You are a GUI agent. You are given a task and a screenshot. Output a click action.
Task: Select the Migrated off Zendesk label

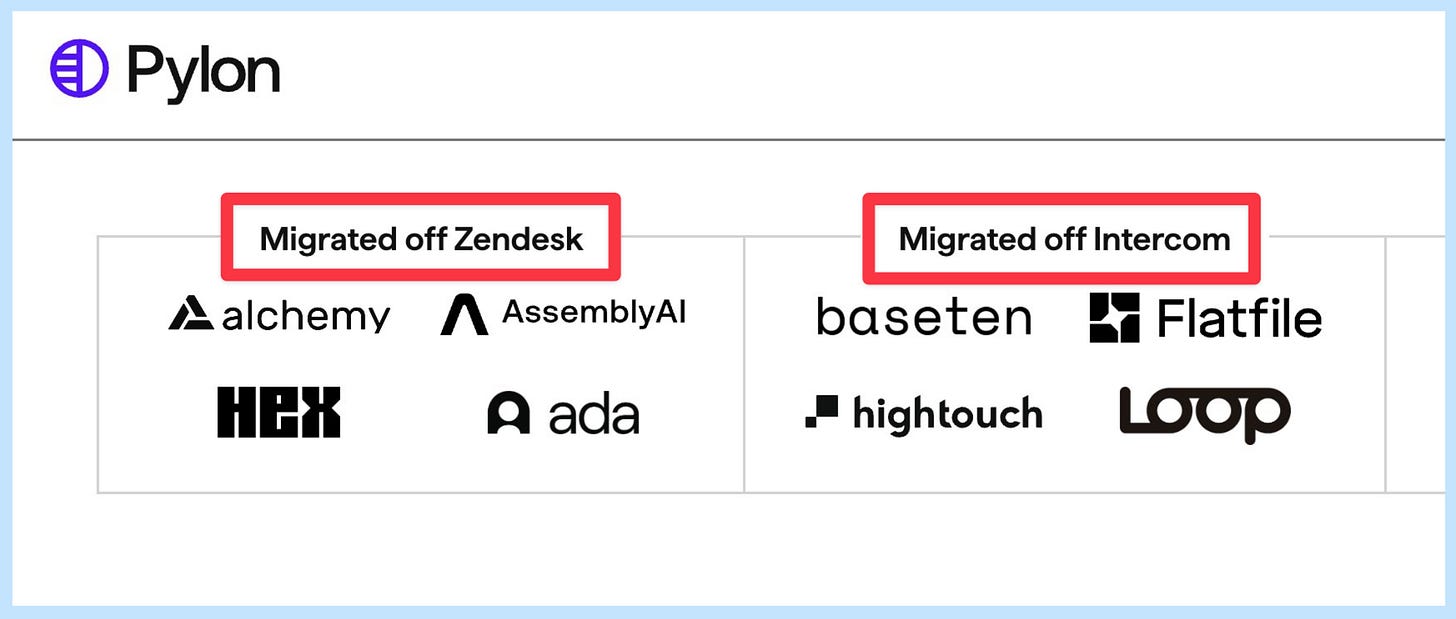421,239
